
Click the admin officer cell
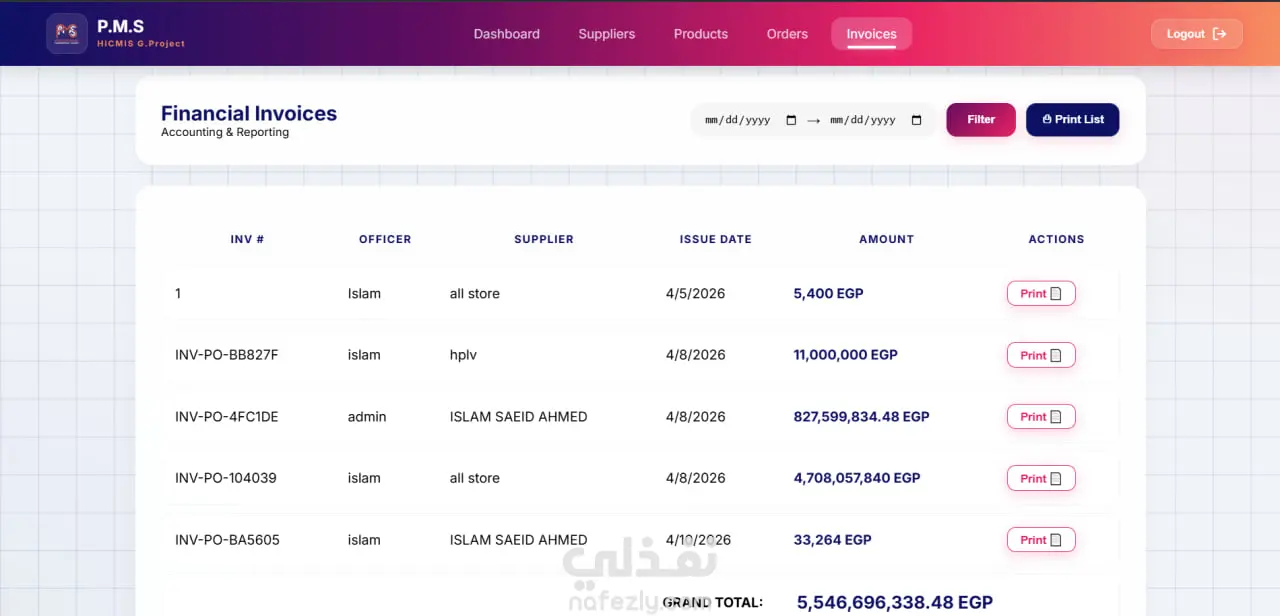(367, 417)
